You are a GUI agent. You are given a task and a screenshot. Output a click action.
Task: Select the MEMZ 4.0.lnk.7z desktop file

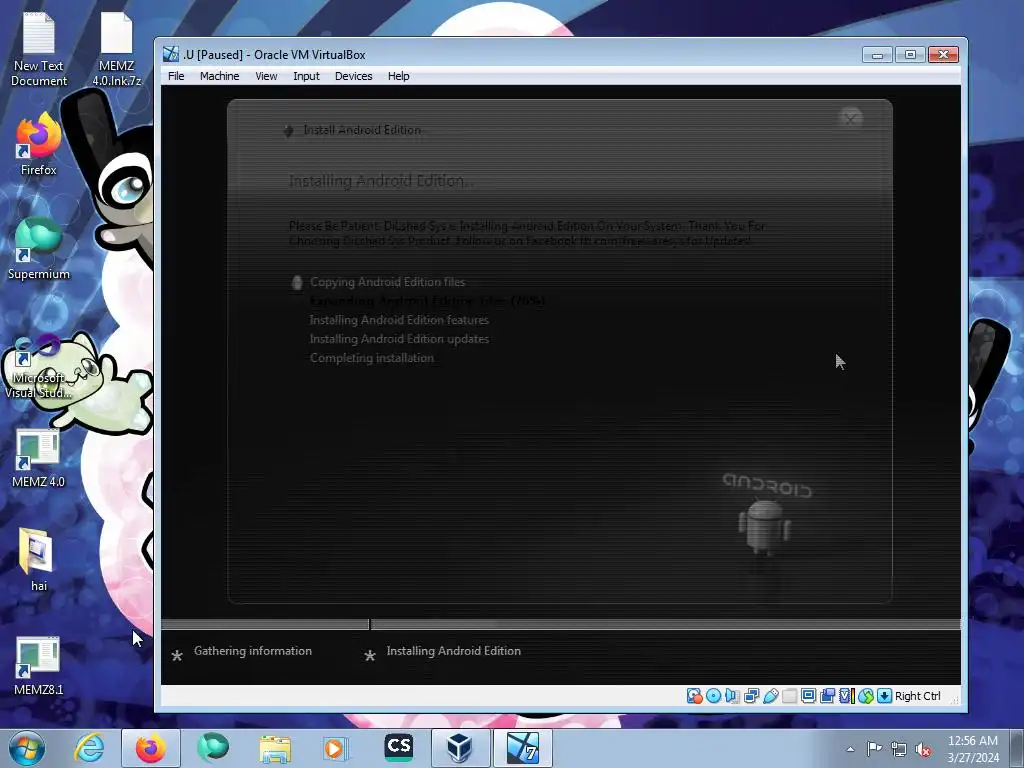click(116, 50)
